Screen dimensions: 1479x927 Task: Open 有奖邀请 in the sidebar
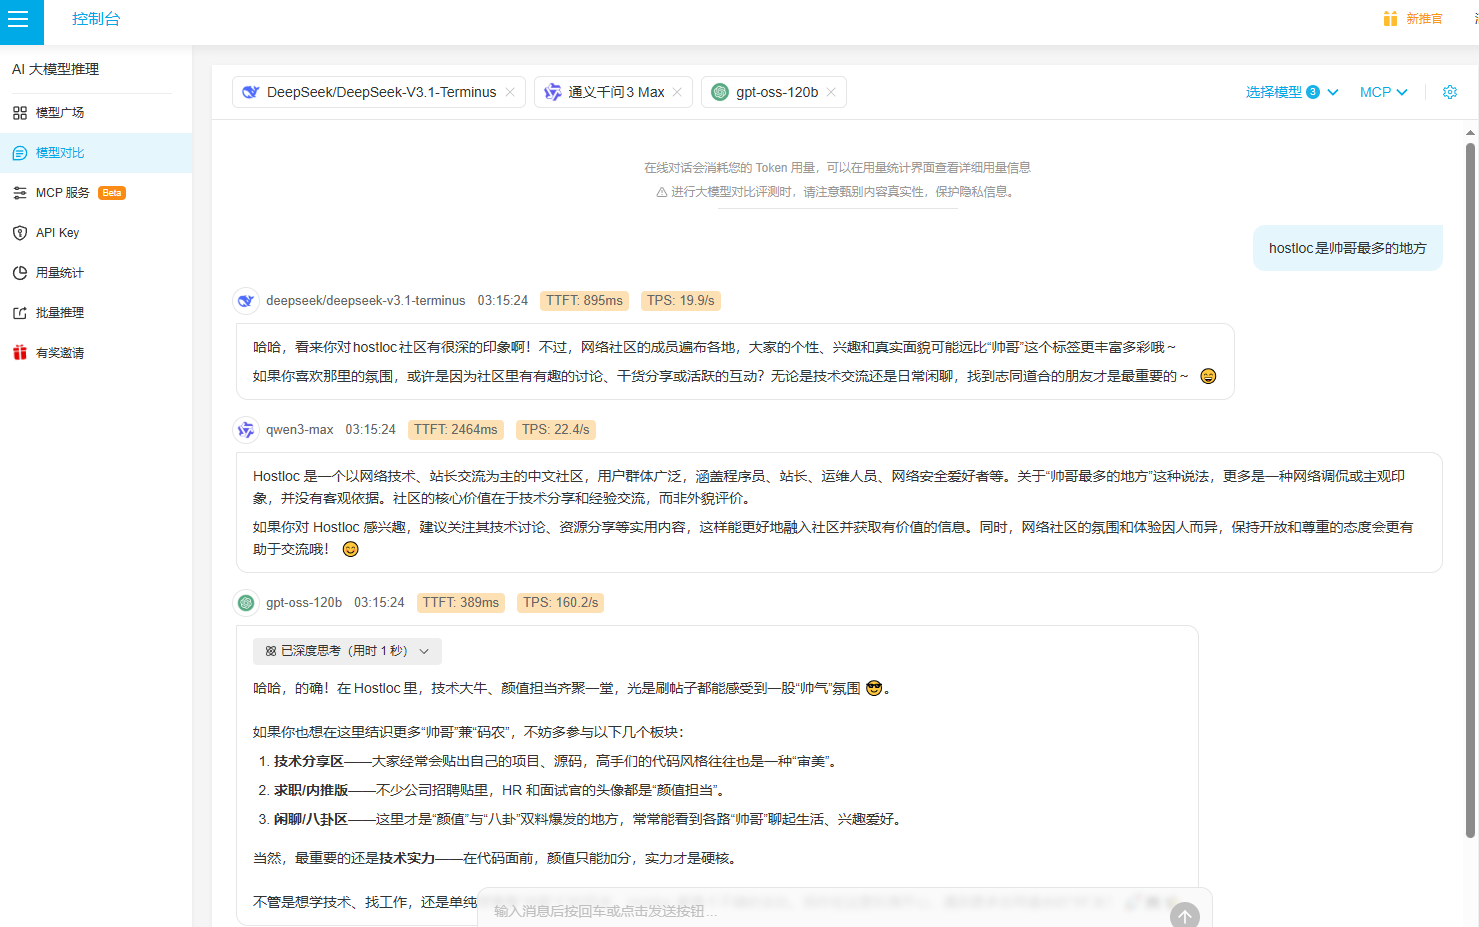(60, 353)
